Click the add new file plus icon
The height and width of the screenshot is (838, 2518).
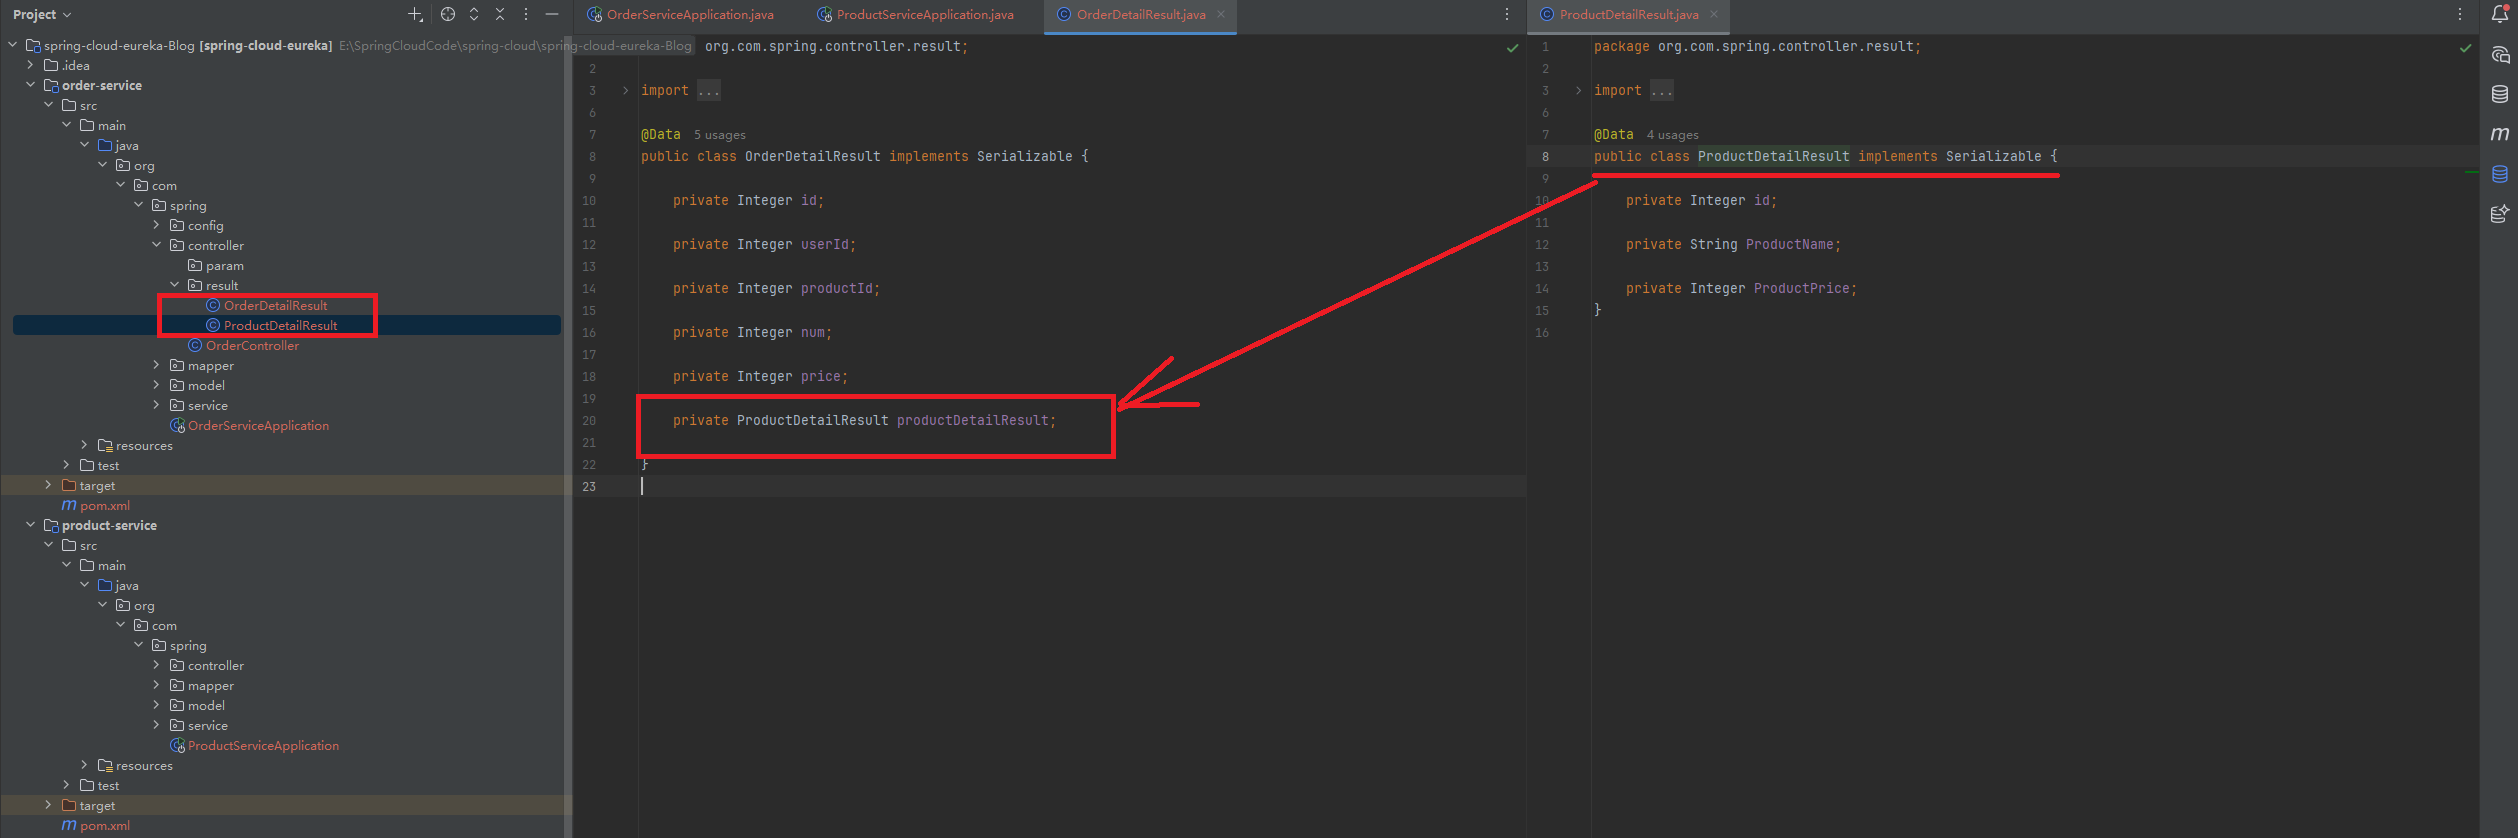click(415, 14)
